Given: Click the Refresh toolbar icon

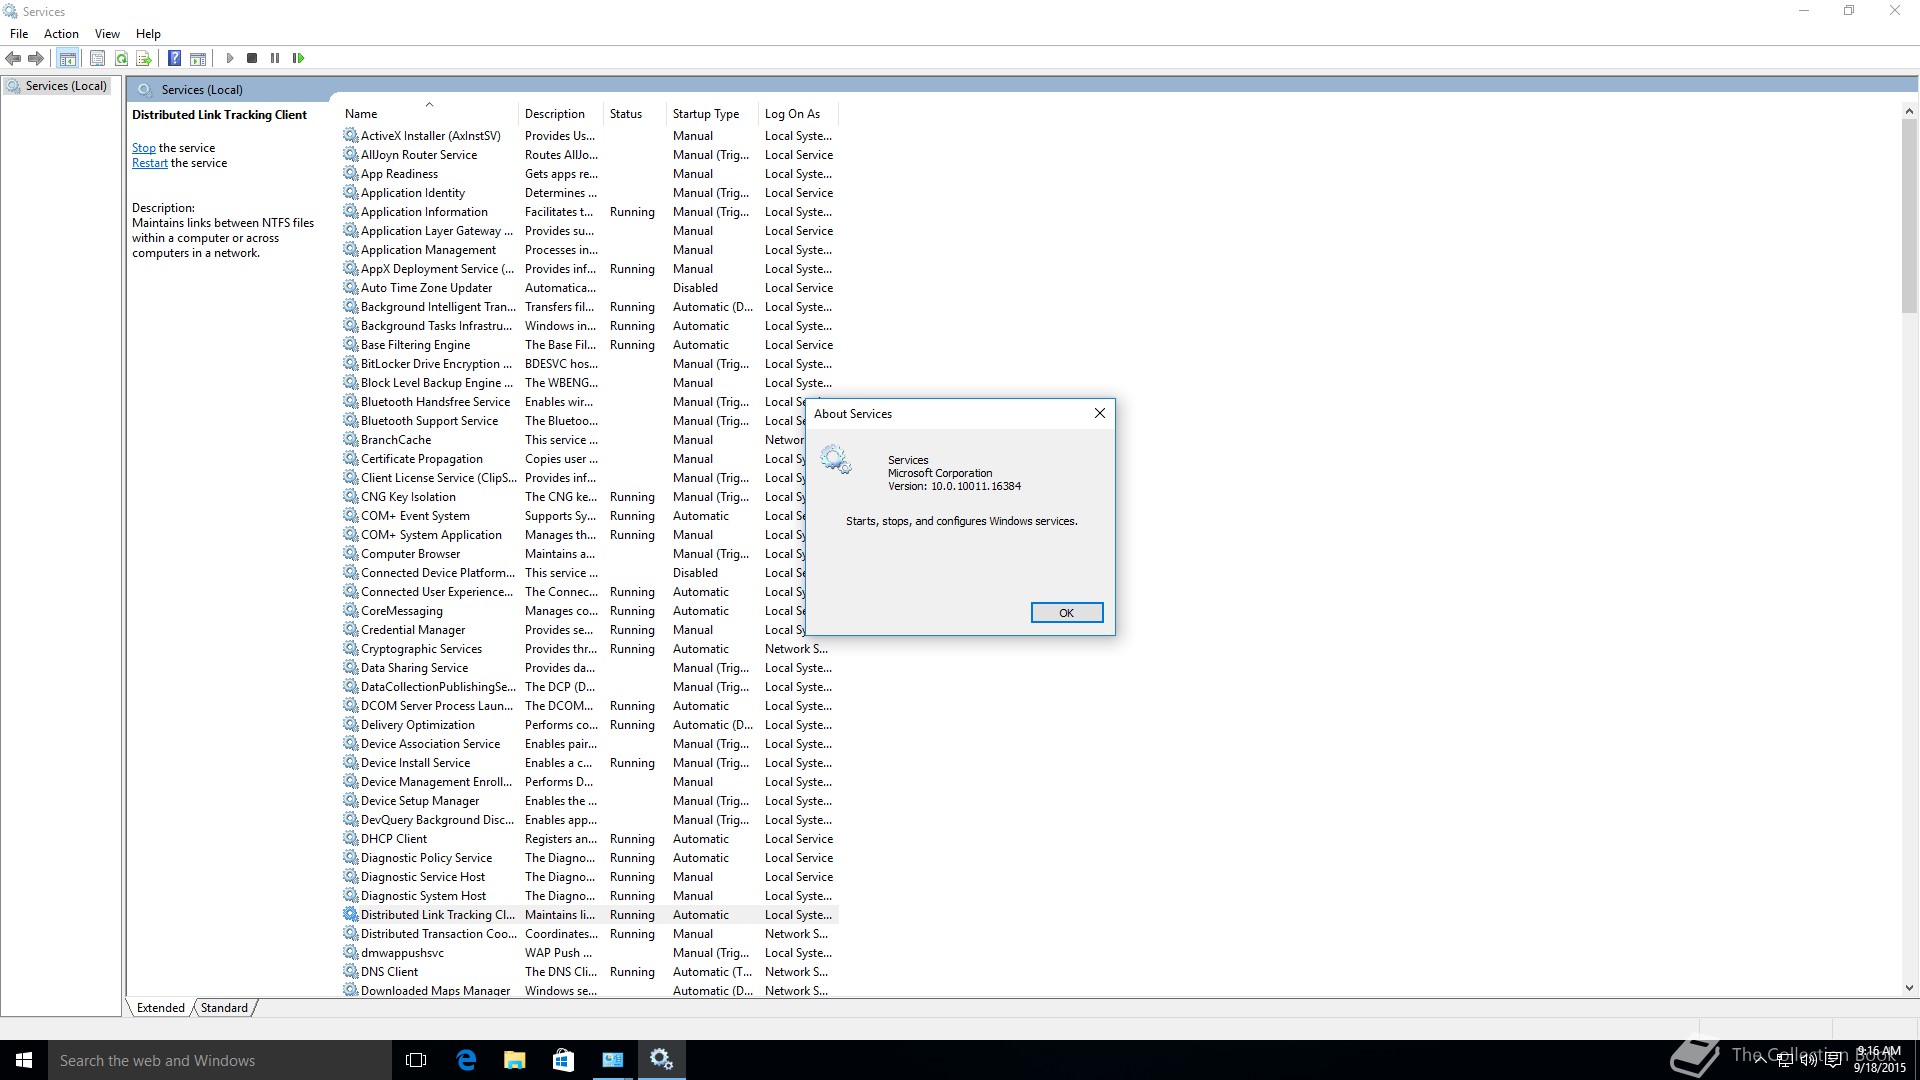Looking at the screenshot, I should [121, 58].
